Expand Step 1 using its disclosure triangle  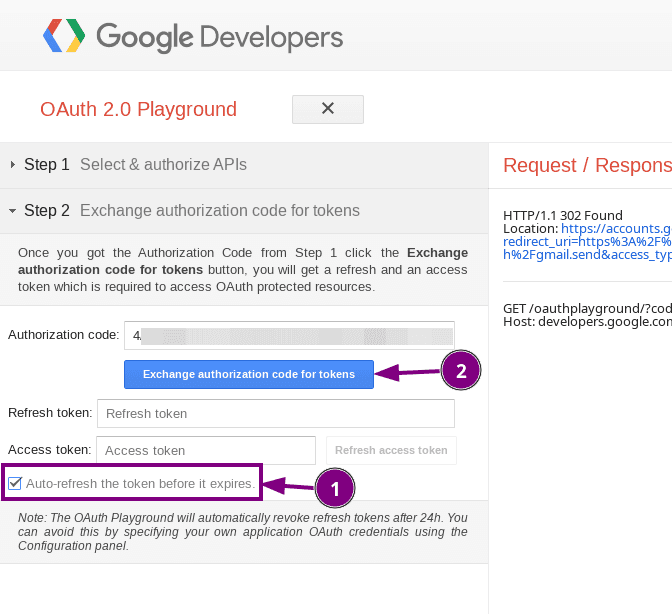pos(12,165)
